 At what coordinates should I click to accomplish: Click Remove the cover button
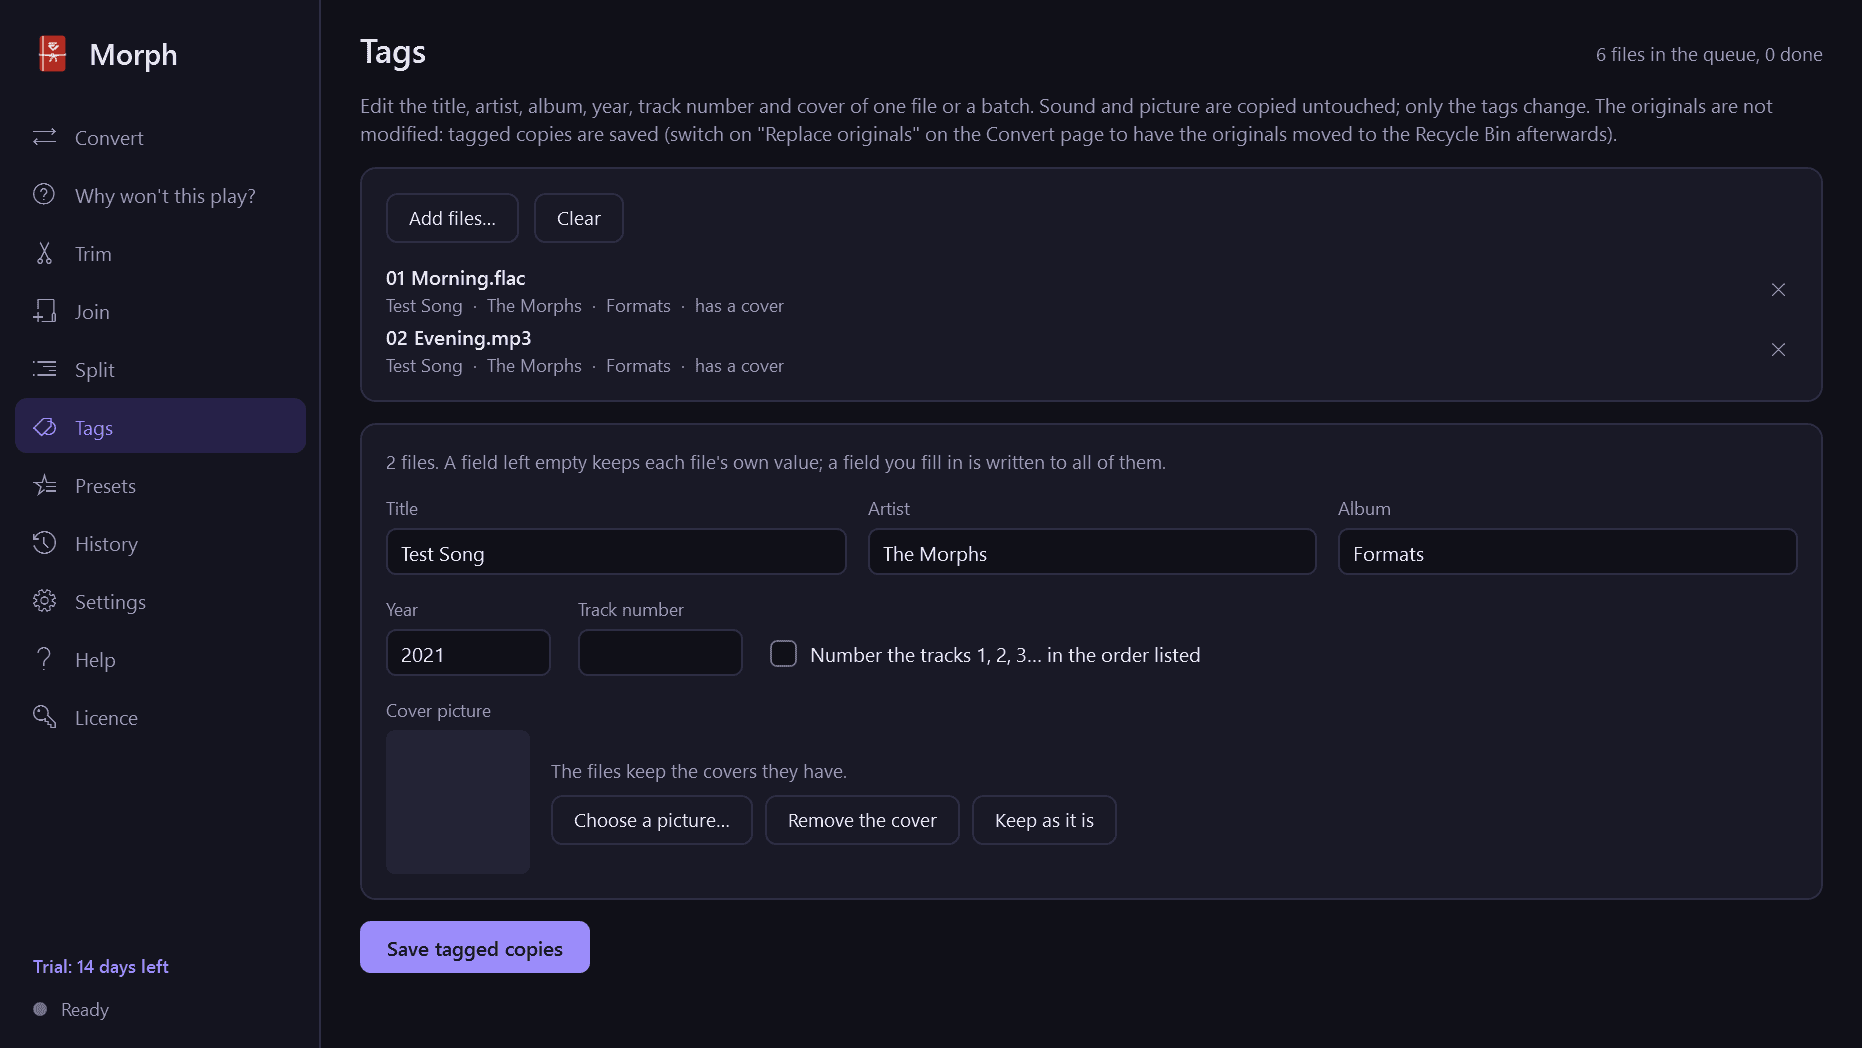pyautogui.click(x=862, y=820)
